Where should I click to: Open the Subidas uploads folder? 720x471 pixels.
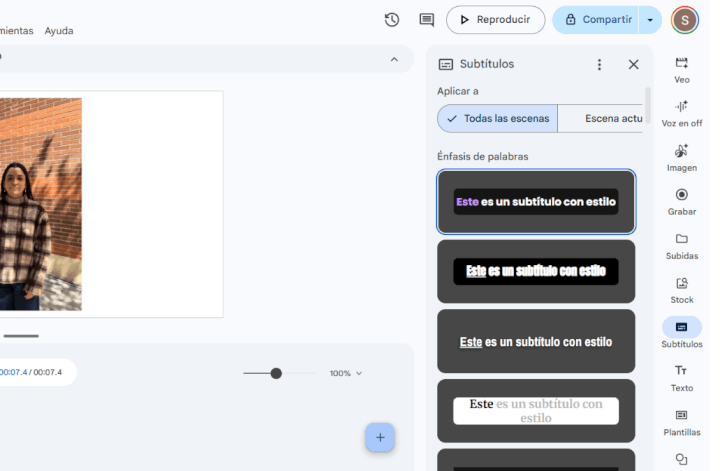[682, 246]
